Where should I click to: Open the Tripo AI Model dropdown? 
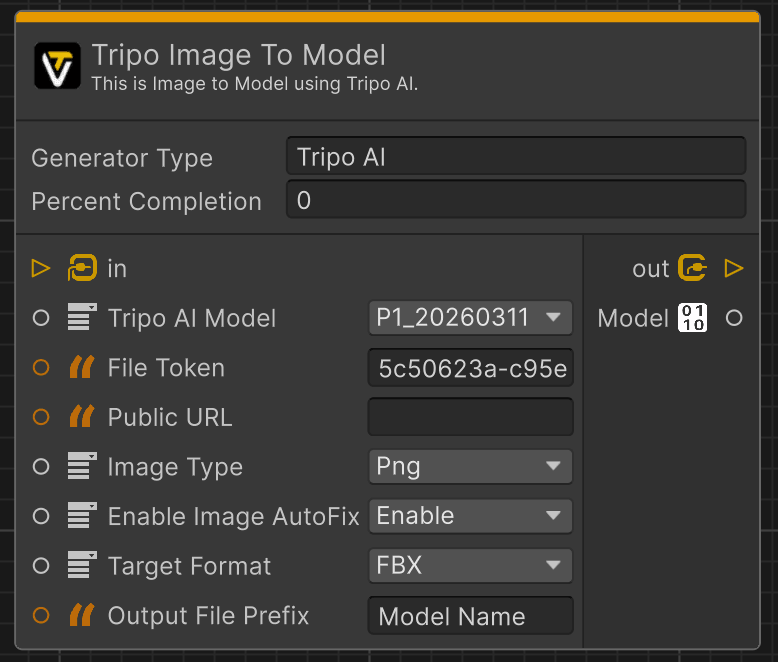470,318
